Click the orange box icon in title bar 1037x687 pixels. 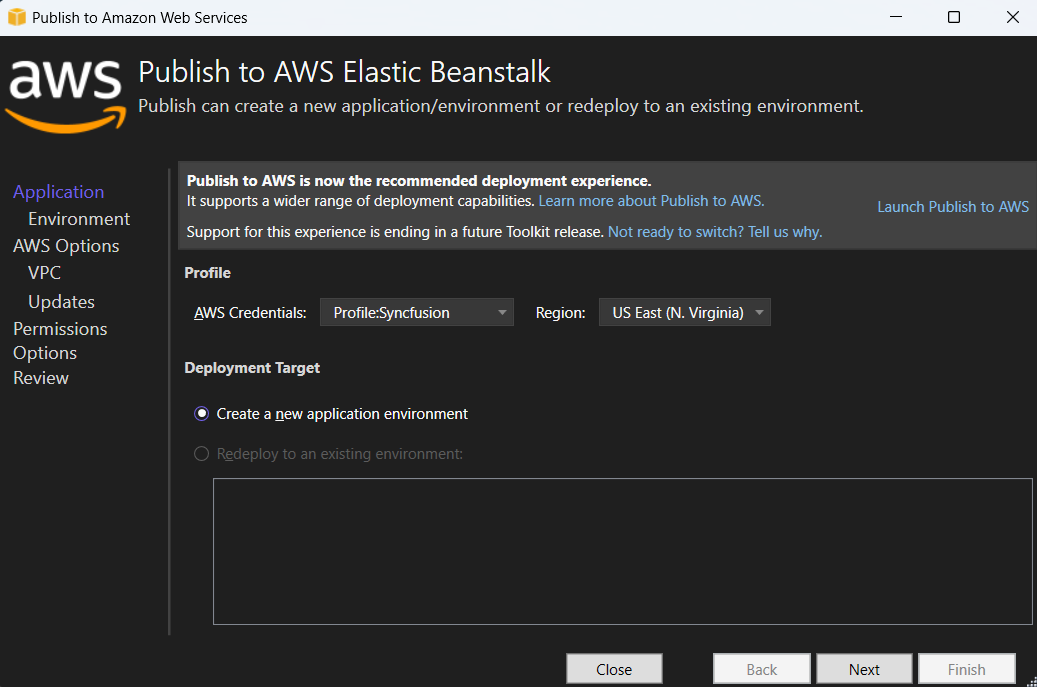pyautogui.click(x=17, y=17)
